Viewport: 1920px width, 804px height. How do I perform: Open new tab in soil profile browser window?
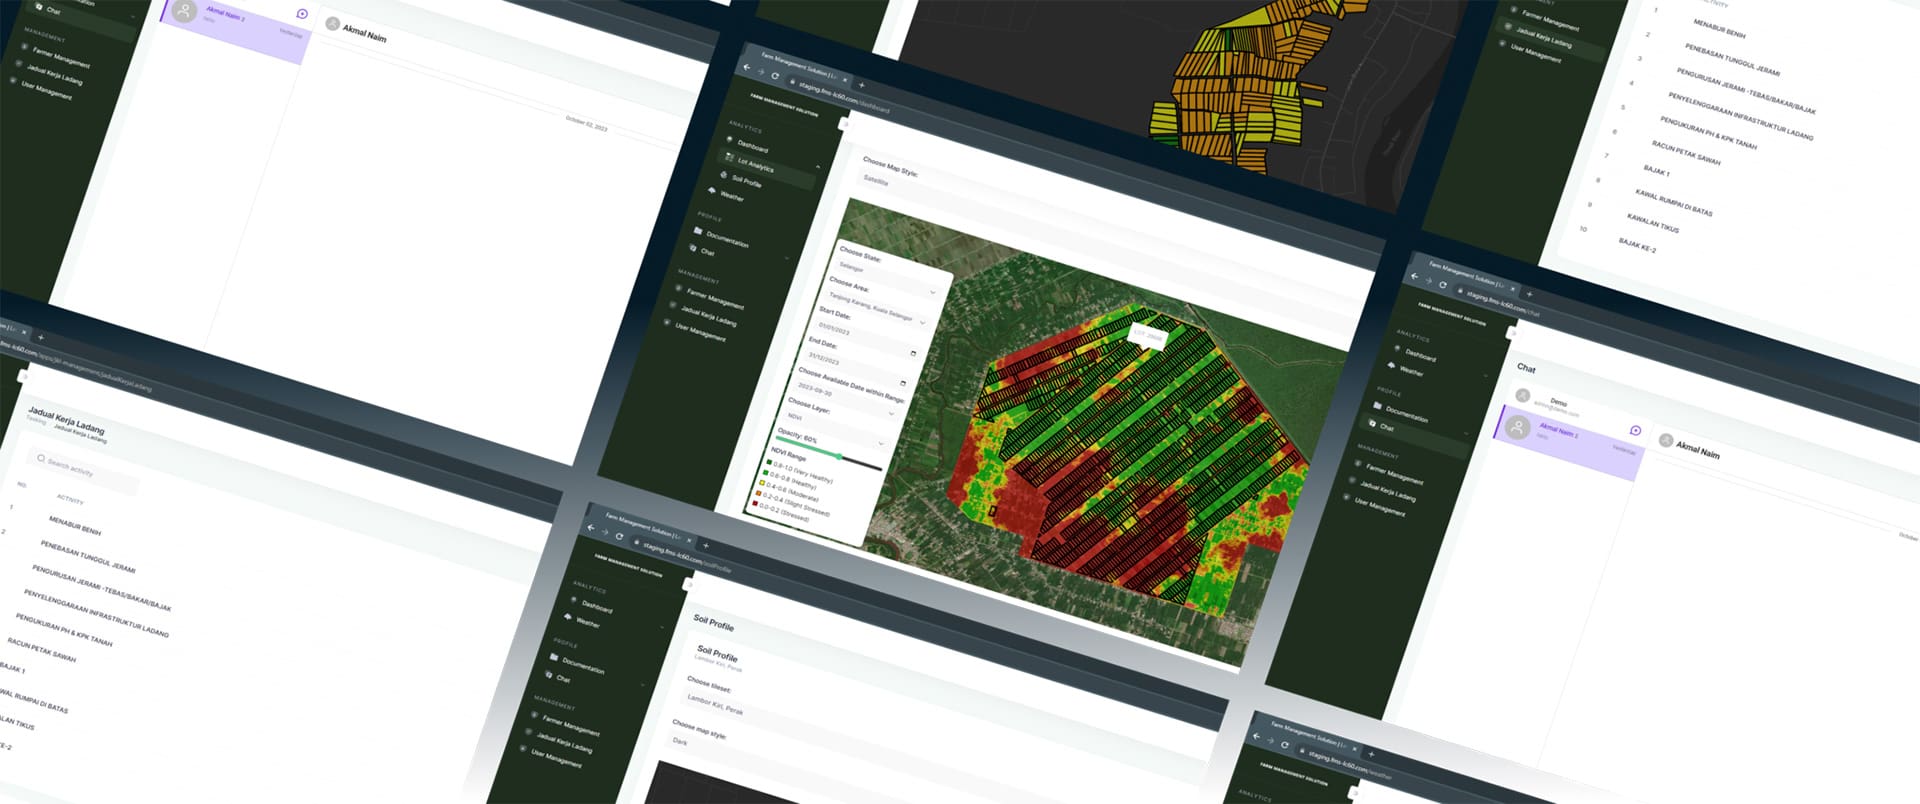click(706, 545)
